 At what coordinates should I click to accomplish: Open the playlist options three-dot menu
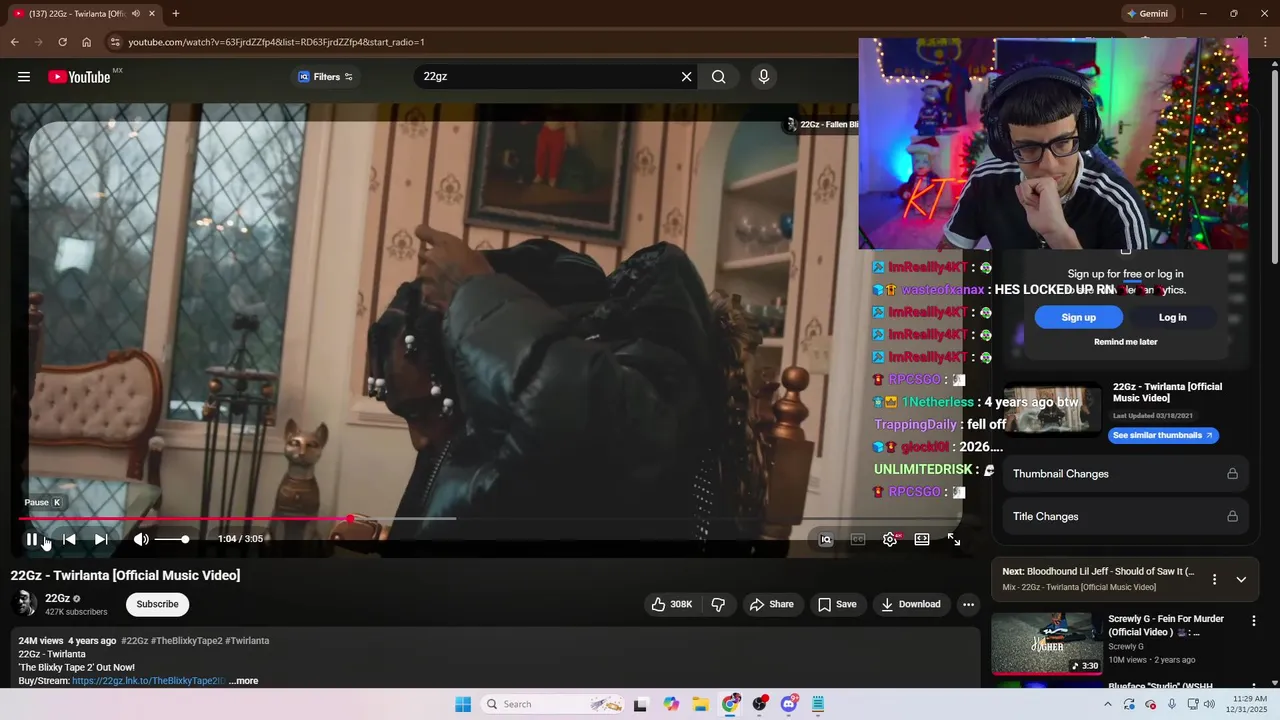pyautogui.click(x=1214, y=579)
